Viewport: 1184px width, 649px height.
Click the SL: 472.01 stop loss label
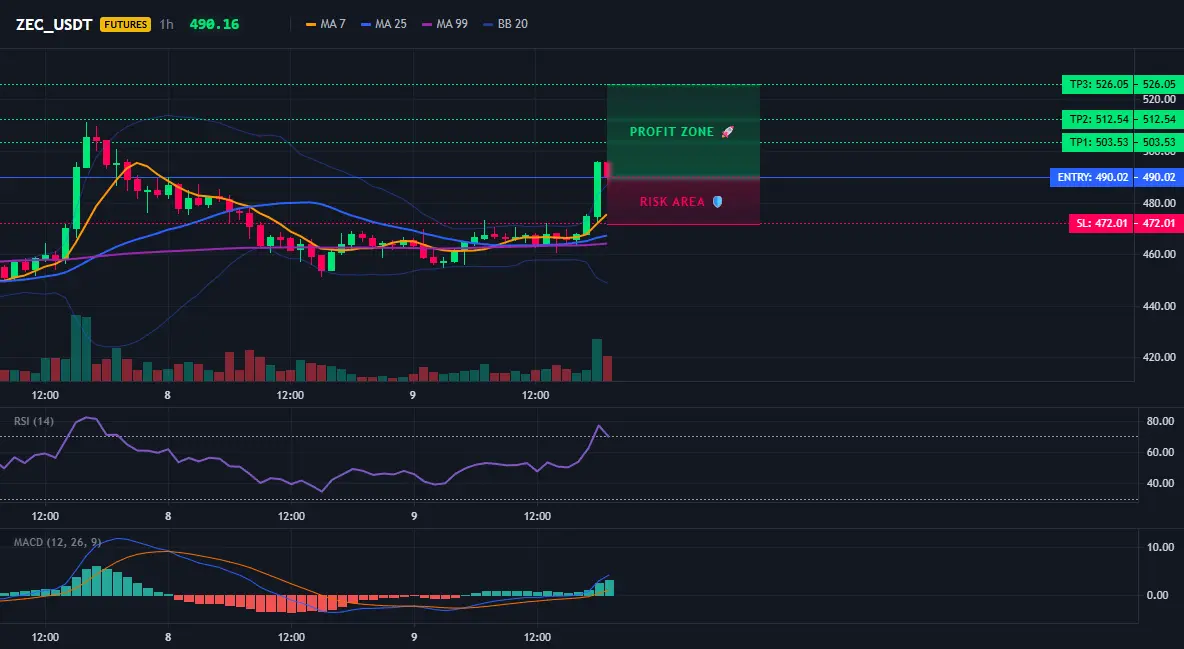1101,224
